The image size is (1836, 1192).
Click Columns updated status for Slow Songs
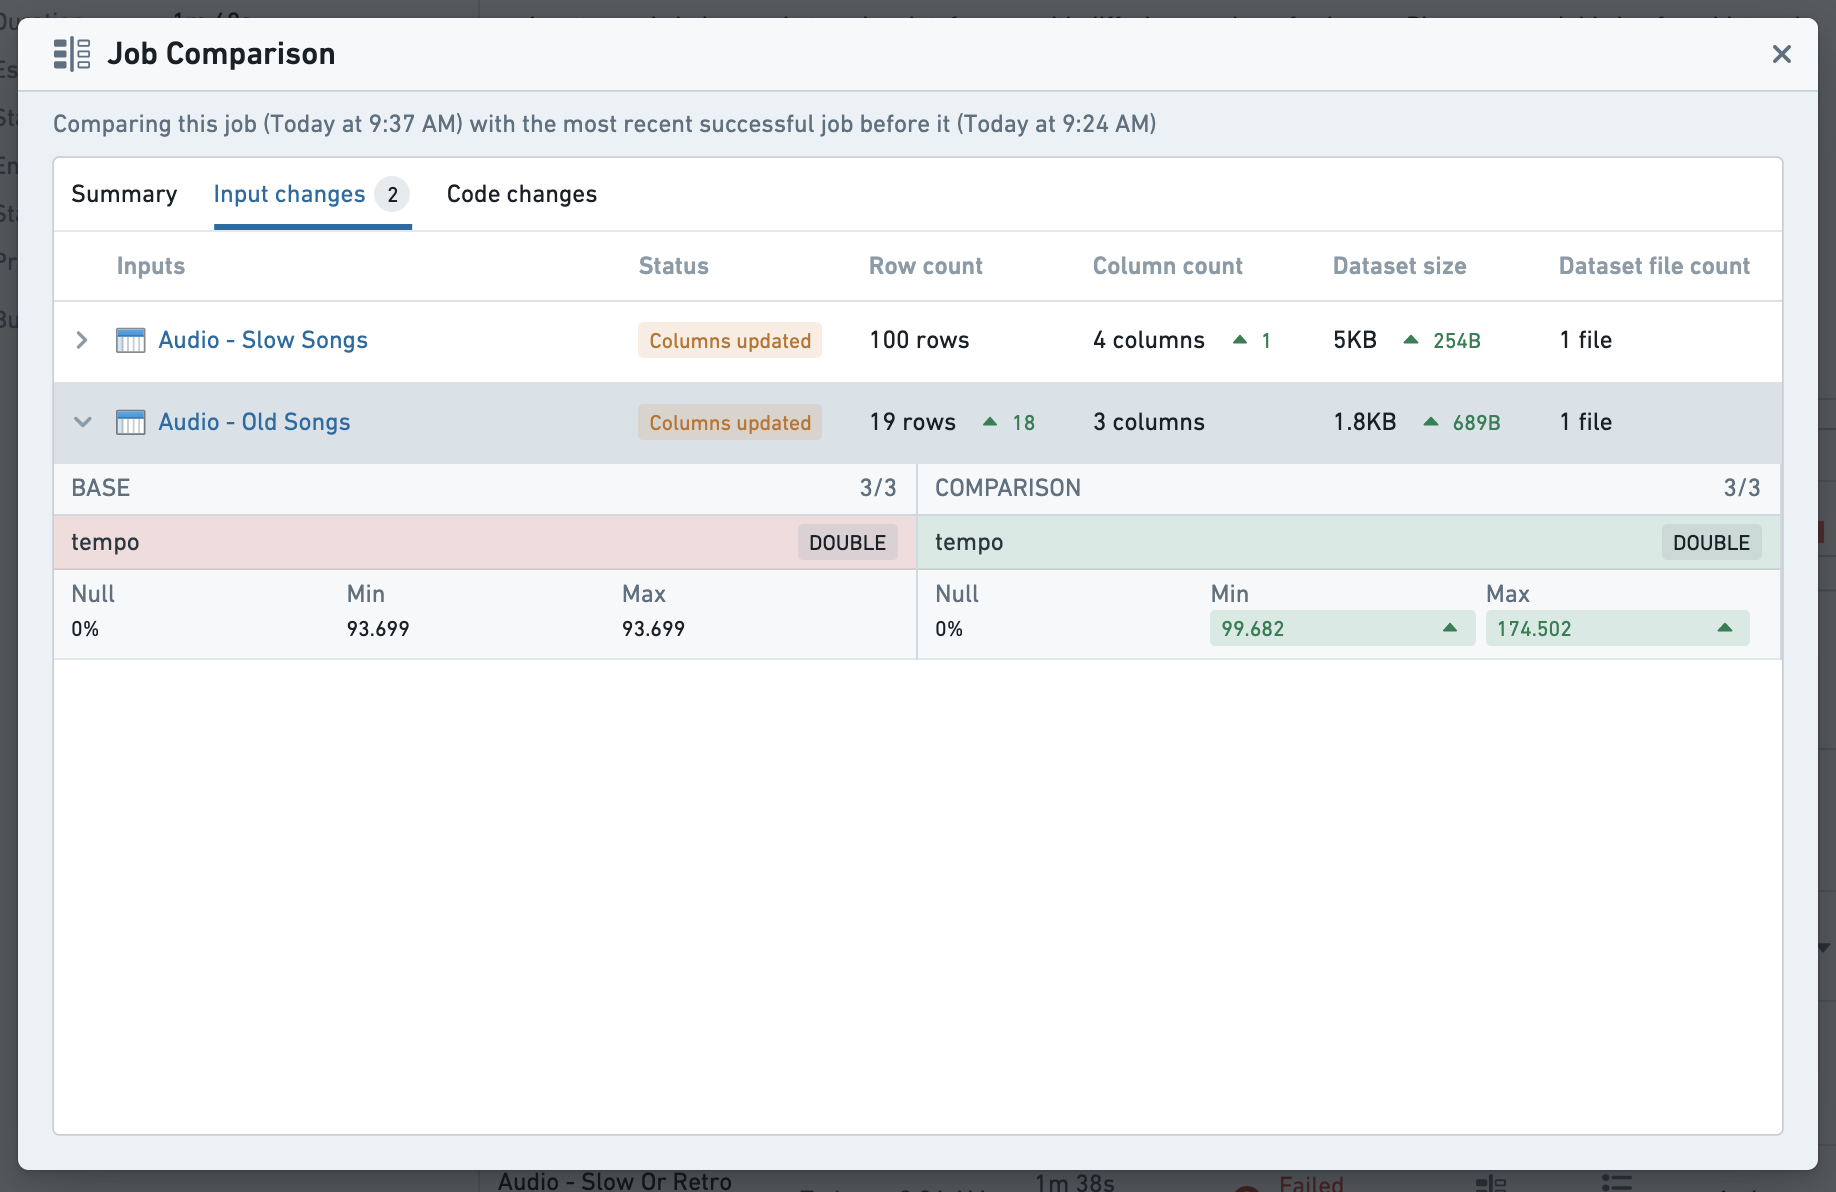(x=730, y=340)
